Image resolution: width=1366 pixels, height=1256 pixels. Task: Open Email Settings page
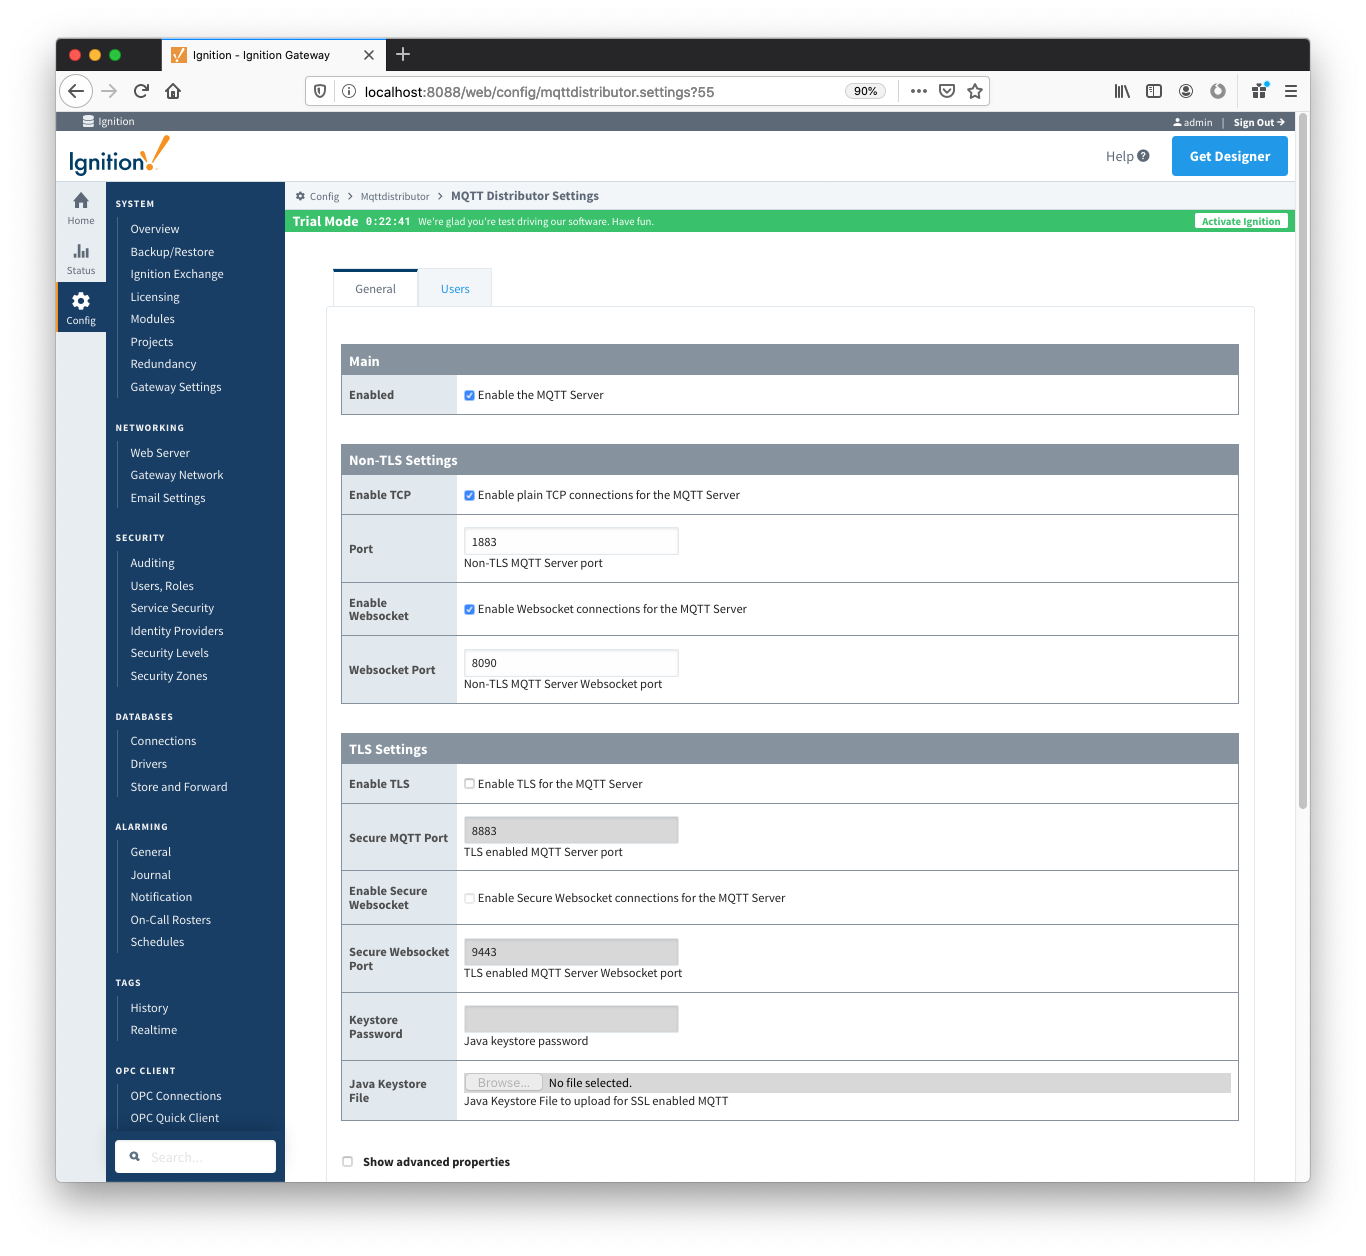168,498
